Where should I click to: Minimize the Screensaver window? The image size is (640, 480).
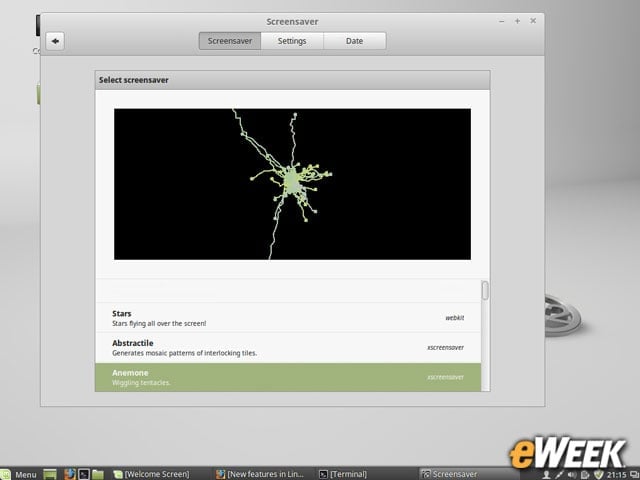[x=502, y=21]
